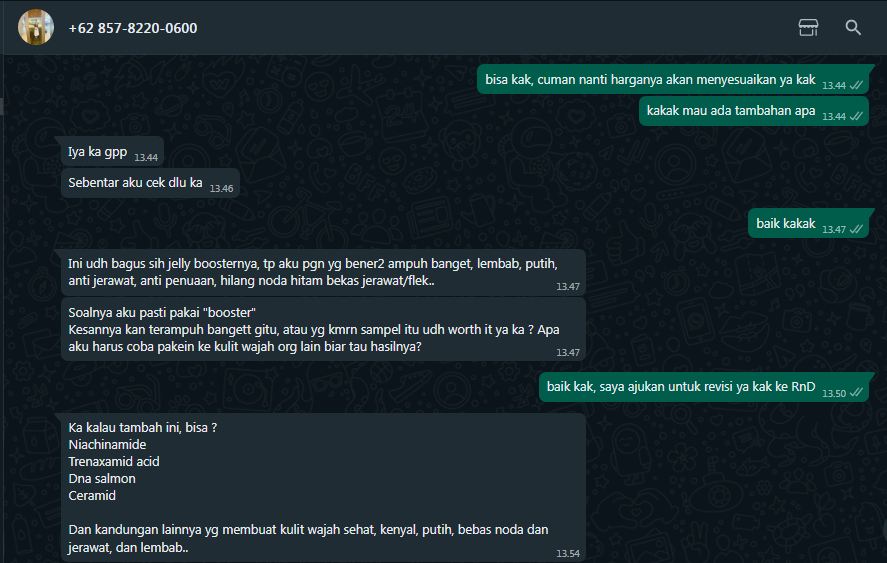Click read ticks on 'saya ajukan untuk revisi' message

coord(856,393)
